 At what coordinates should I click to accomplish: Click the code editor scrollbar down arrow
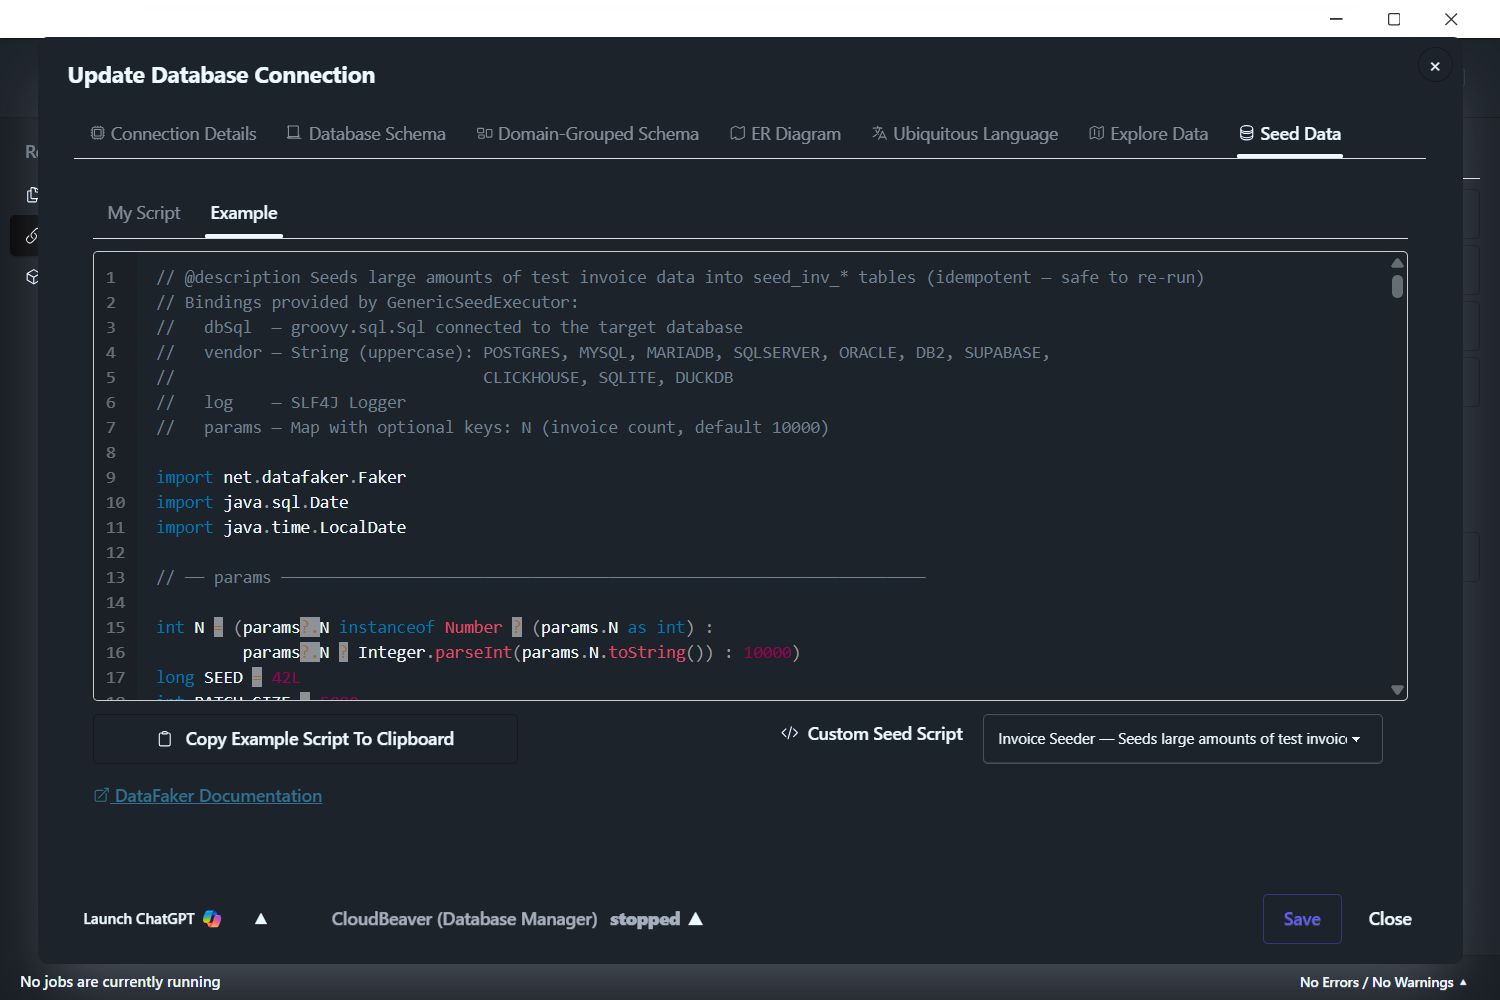tap(1397, 690)
